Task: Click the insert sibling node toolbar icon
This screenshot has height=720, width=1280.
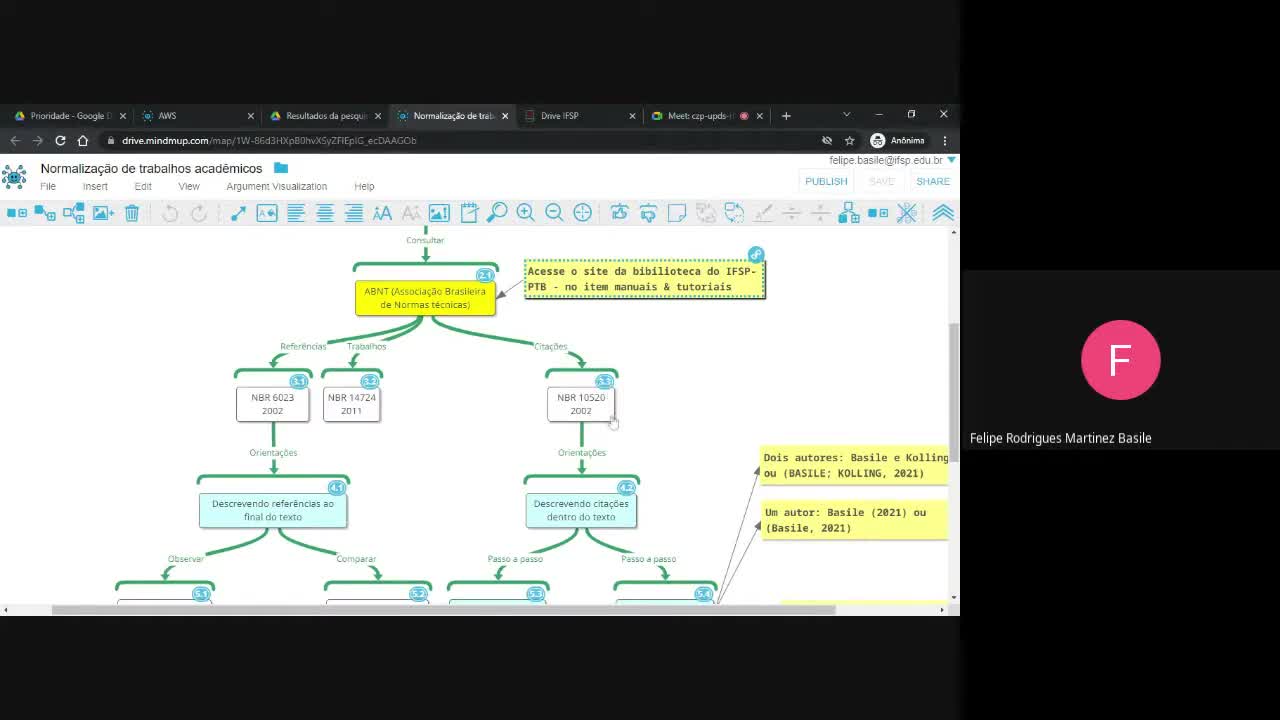Action: click(17, 213)
